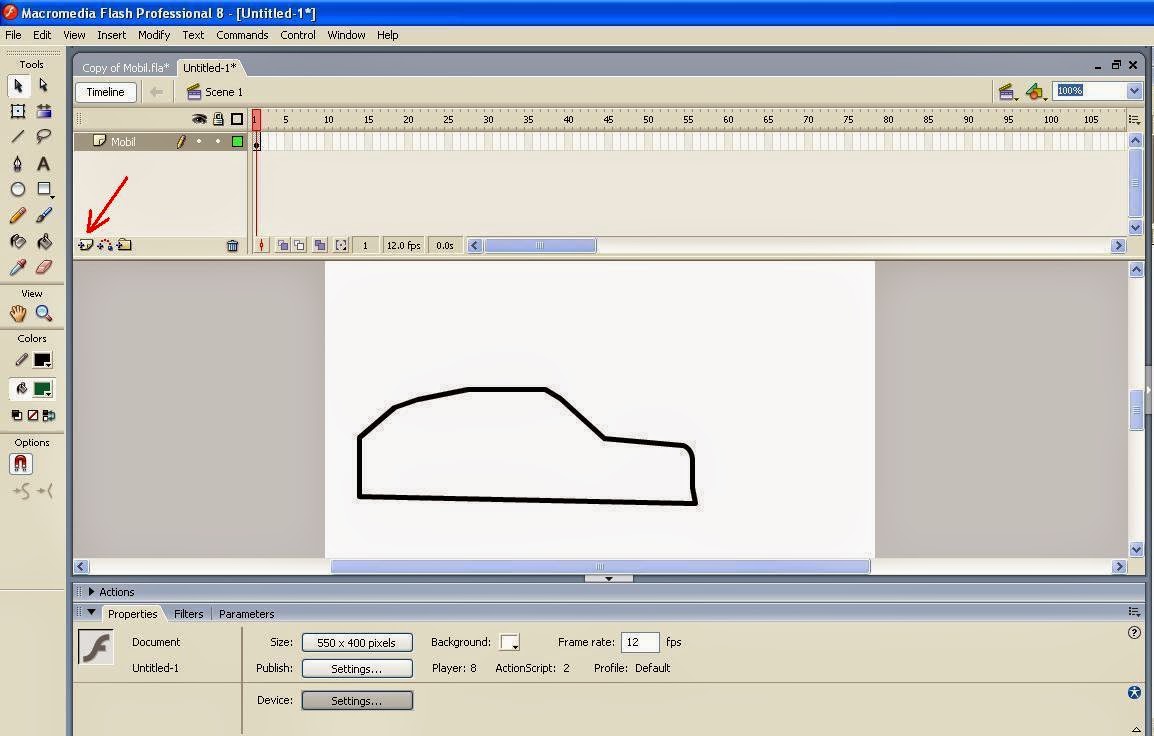Click the Add Motion Guide icon
Image resolution: width=1154 pixels, height=736 pixels.
coord(105,245)
